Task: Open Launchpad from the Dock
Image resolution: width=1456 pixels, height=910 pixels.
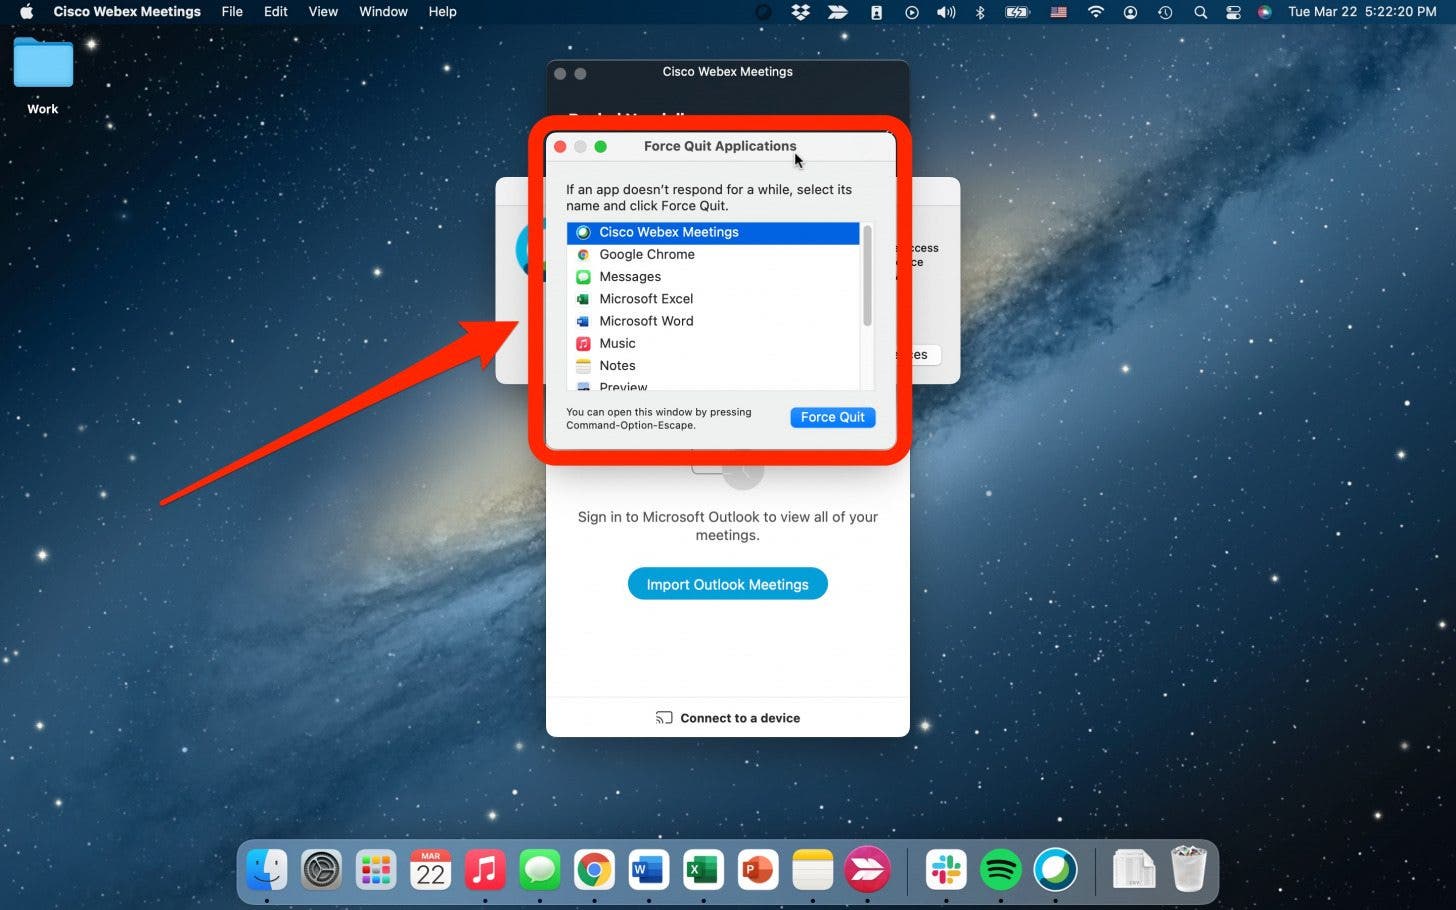Action: [376, 870]
